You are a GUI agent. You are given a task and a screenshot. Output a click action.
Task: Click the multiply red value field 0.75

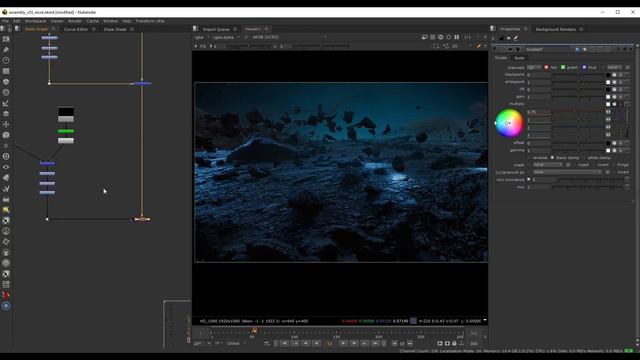click(x=538, y=112)
